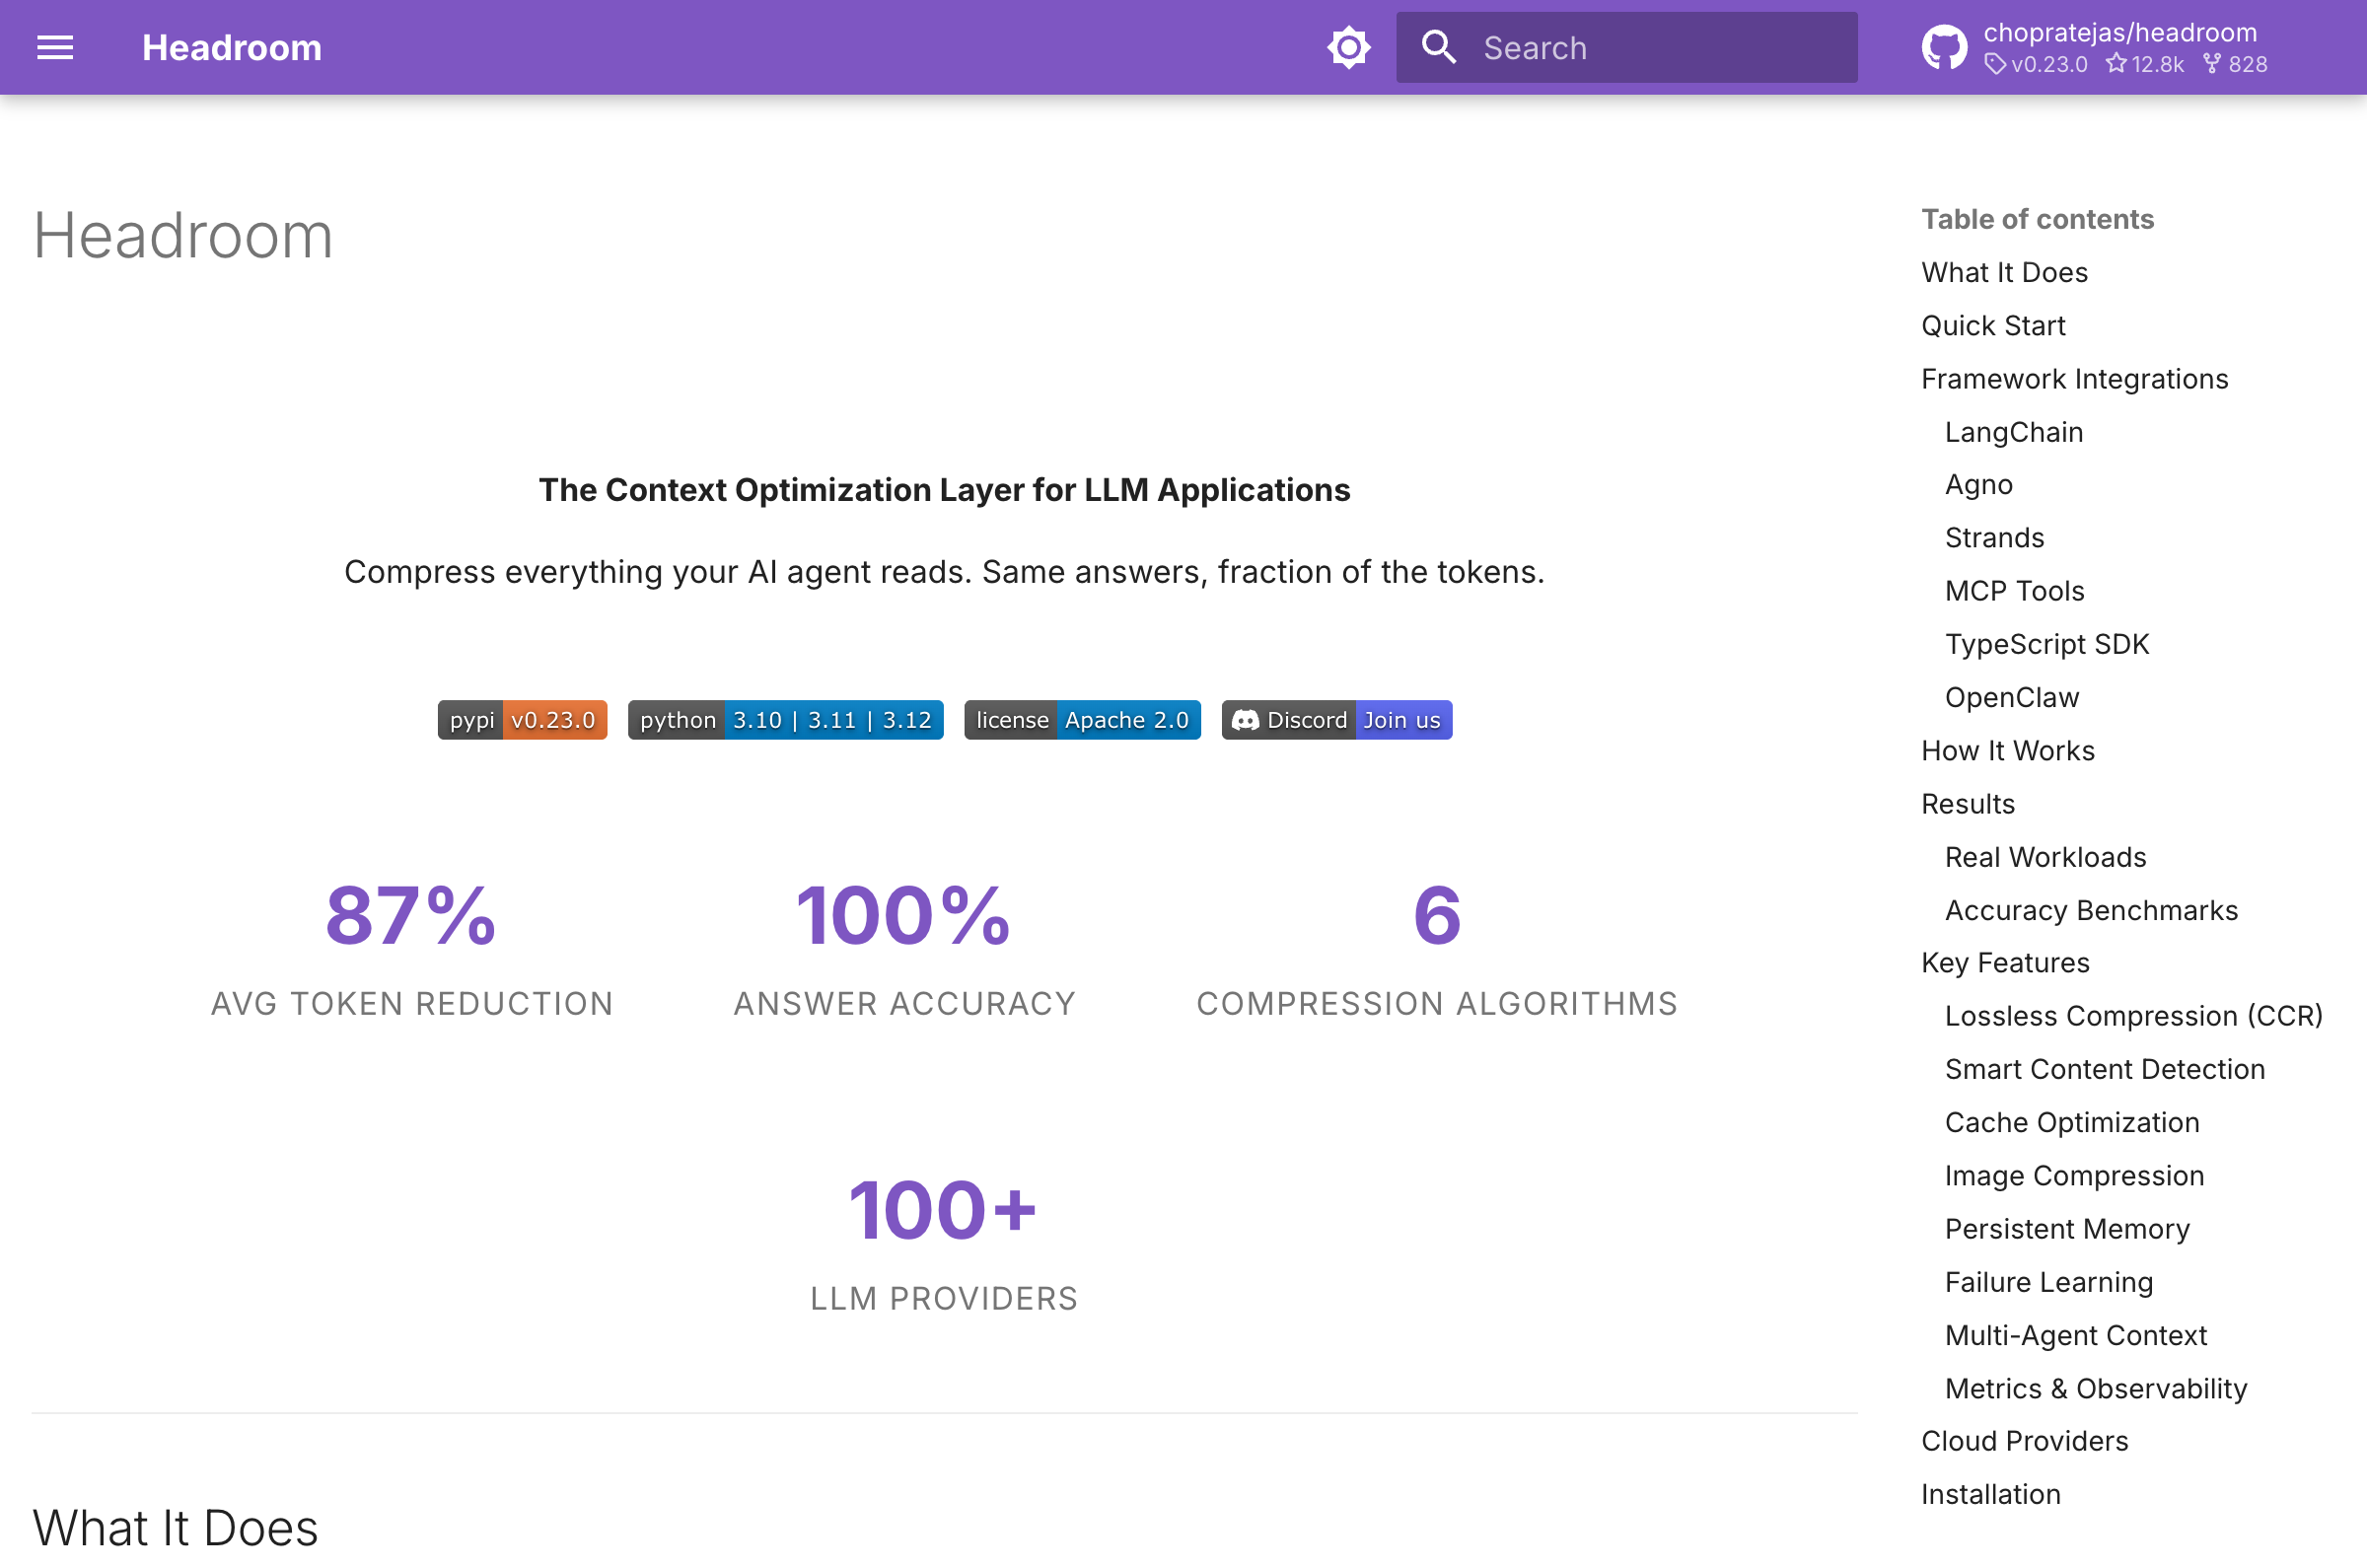Open Failure Learning contents entry

[x=2048, y=1281]
